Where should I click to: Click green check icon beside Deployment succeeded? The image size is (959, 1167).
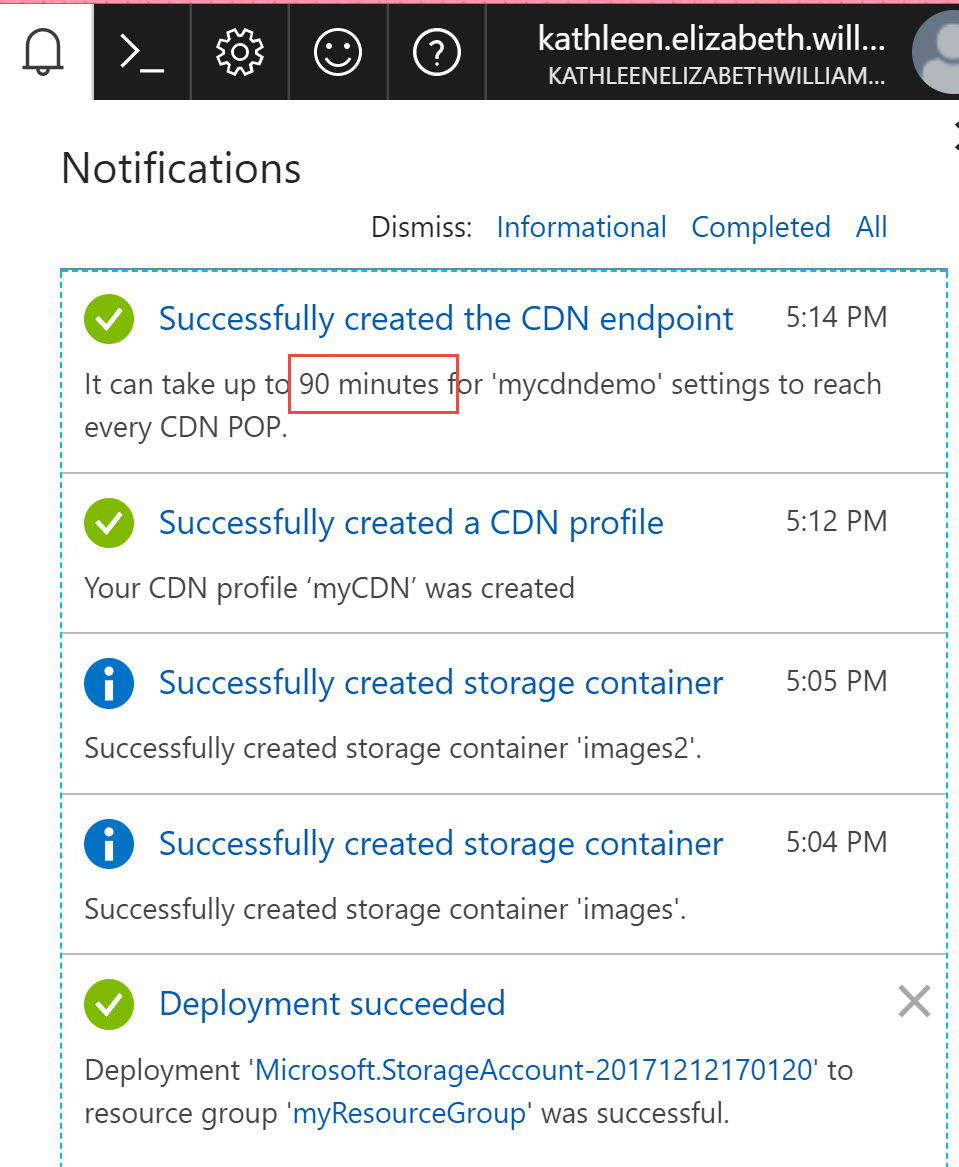(109, 1004)
